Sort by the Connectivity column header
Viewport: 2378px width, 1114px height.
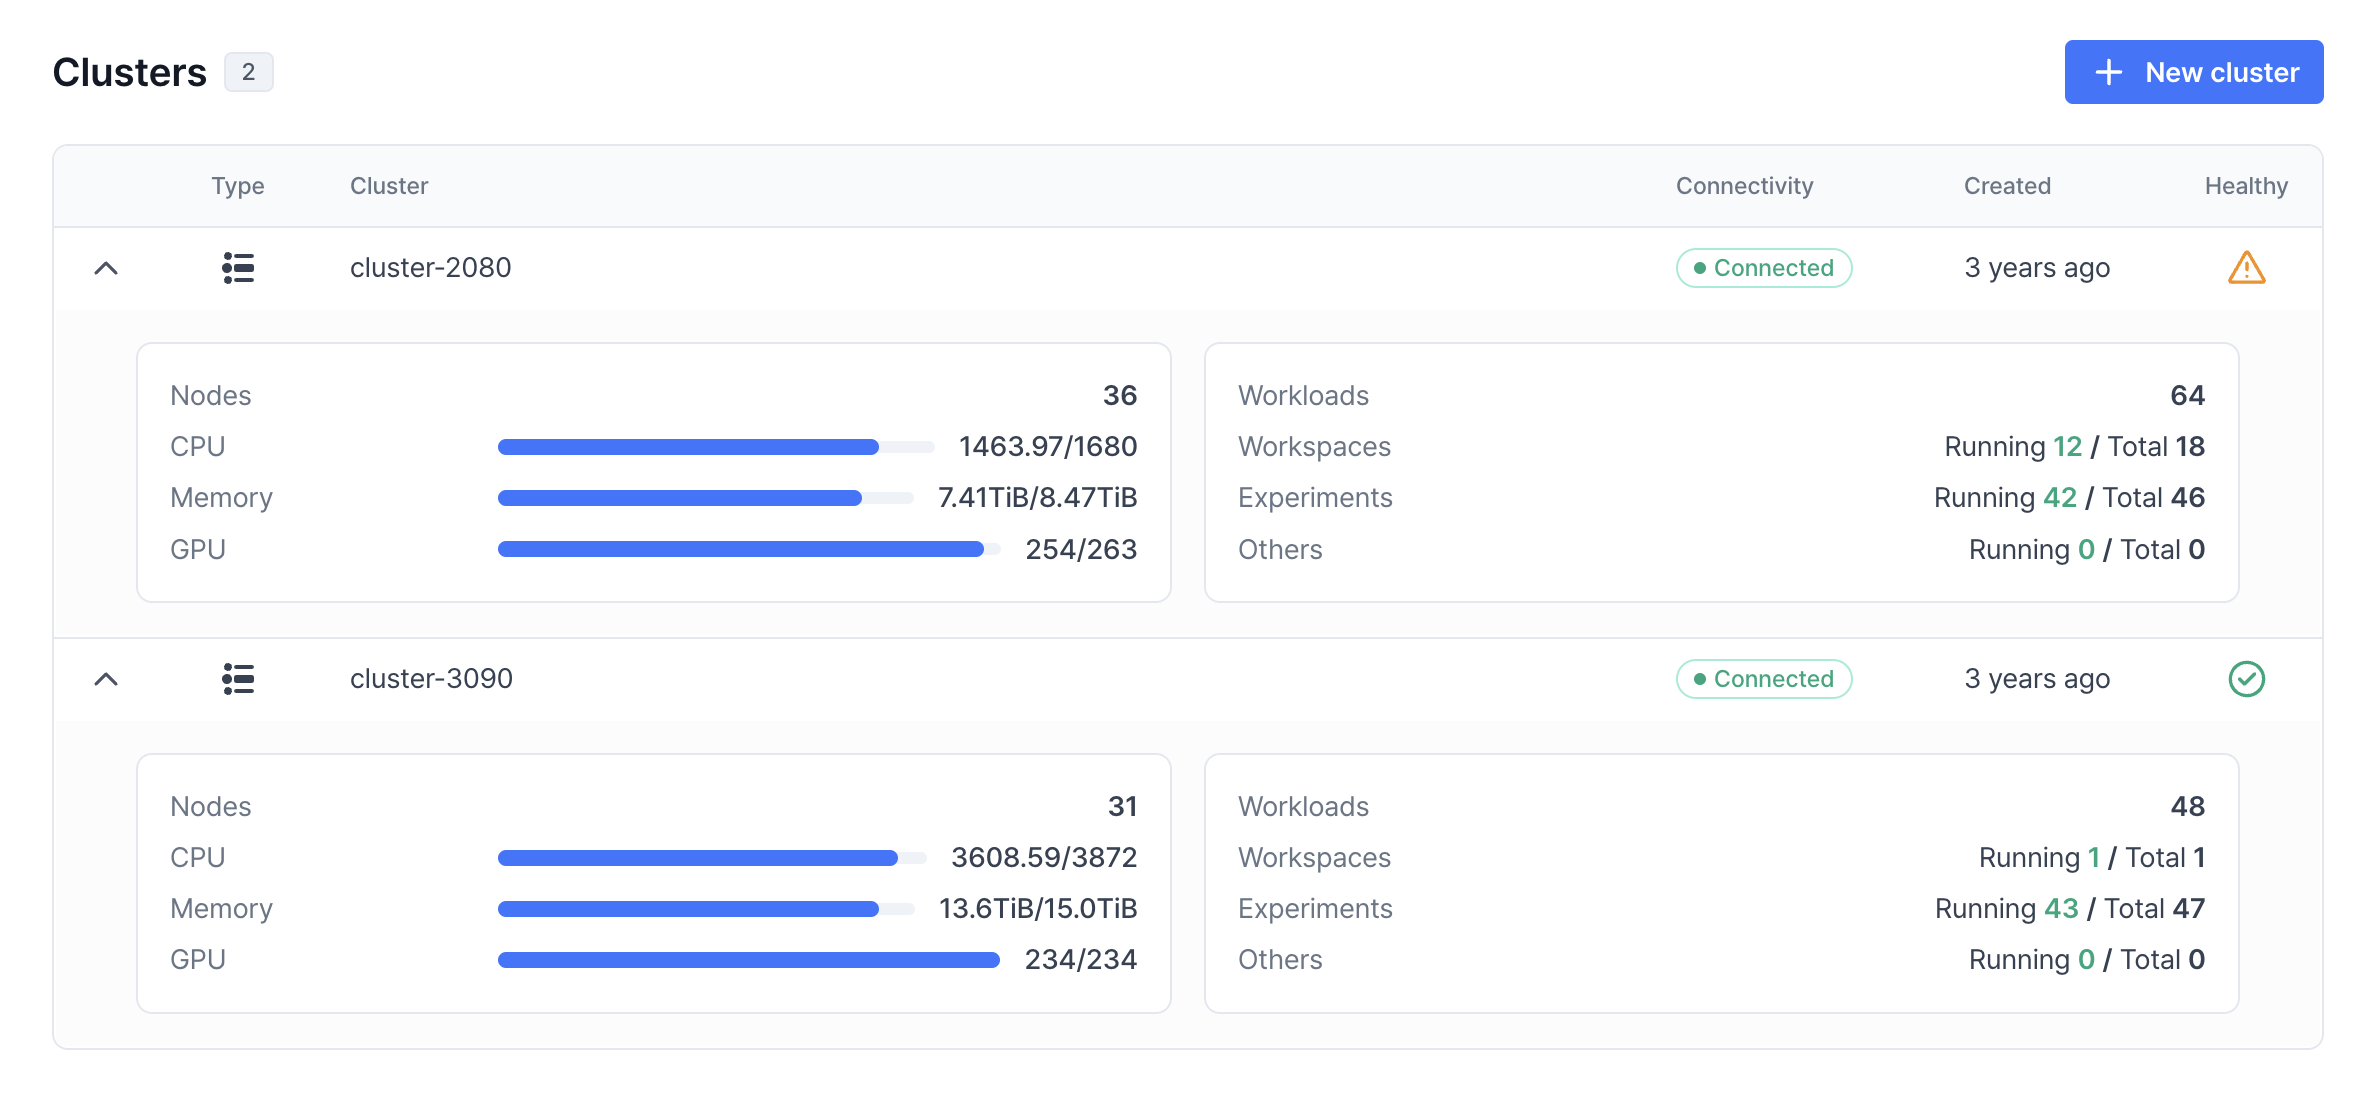[1744, 186]
